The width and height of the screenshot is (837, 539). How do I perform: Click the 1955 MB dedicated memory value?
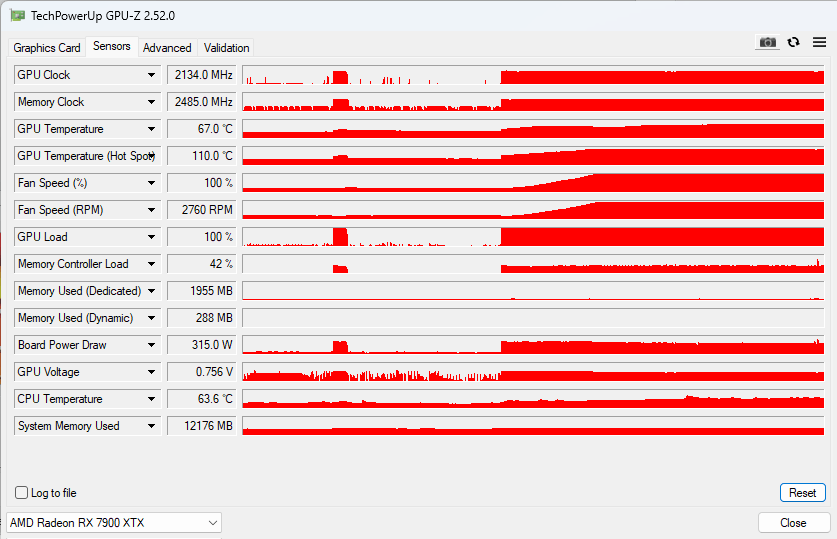point(202,291)
